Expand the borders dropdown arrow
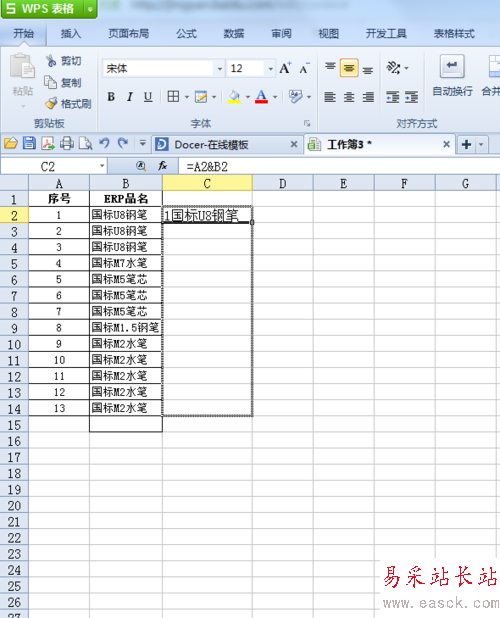This screenshot has height=618, width=500. (x=186, y=97)
